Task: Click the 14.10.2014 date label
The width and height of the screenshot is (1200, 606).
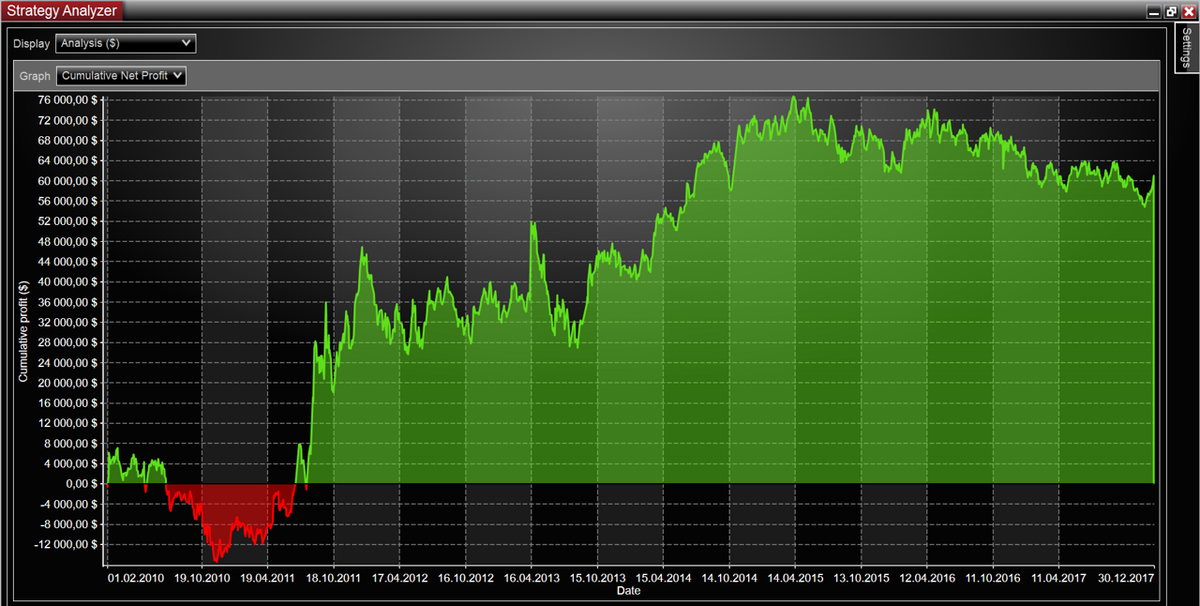Action: (730, 578)
